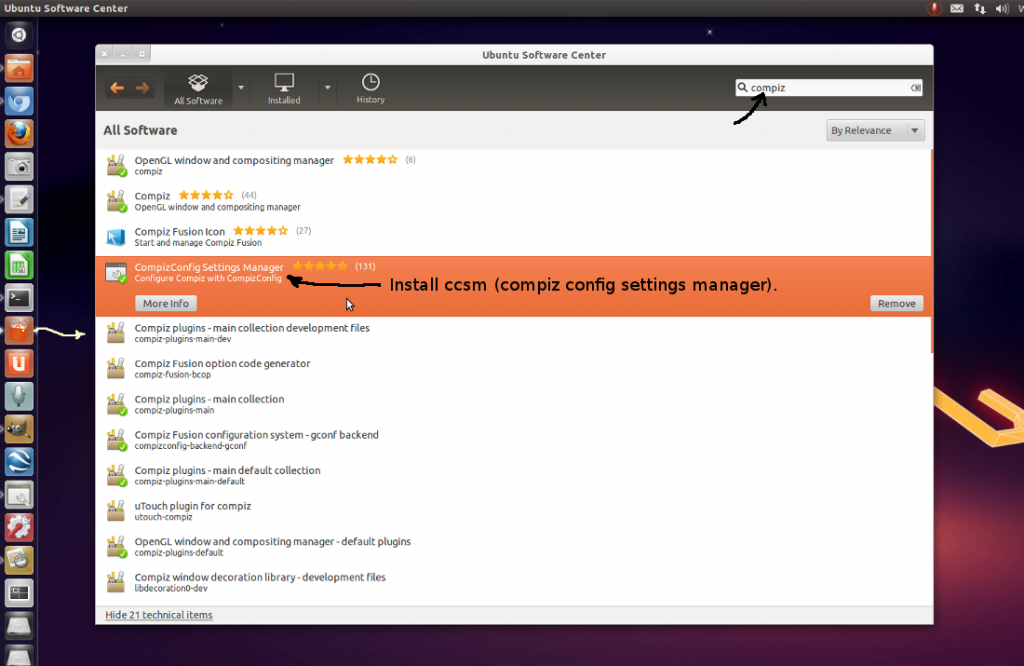Launch GIMP from the launcher
The image size is (1024, 666).
(19, 429)
